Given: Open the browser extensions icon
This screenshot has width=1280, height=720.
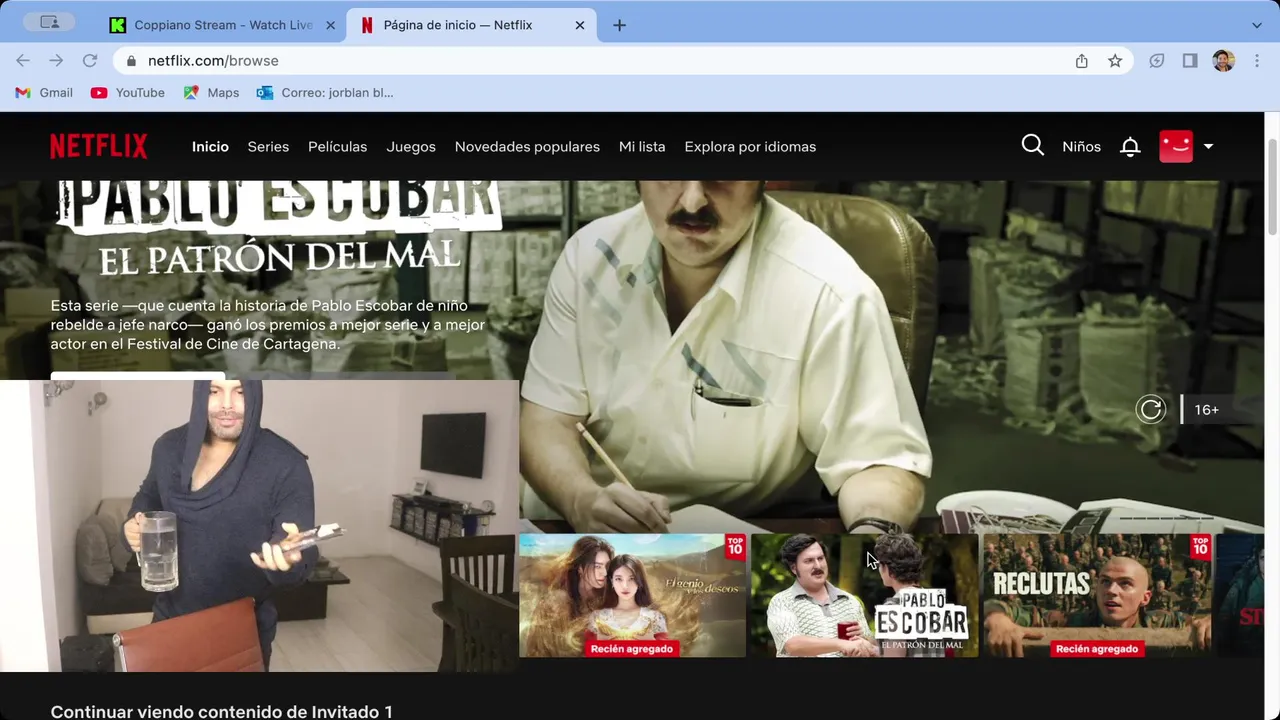Looking at the screenshot, I should [1157, 61].
